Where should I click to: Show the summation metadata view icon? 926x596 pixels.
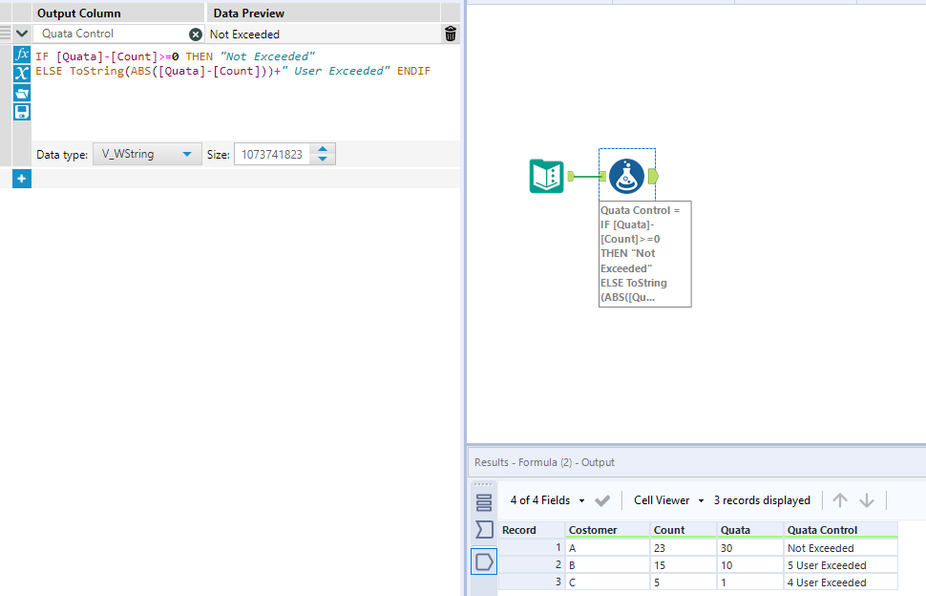point(484,529)
